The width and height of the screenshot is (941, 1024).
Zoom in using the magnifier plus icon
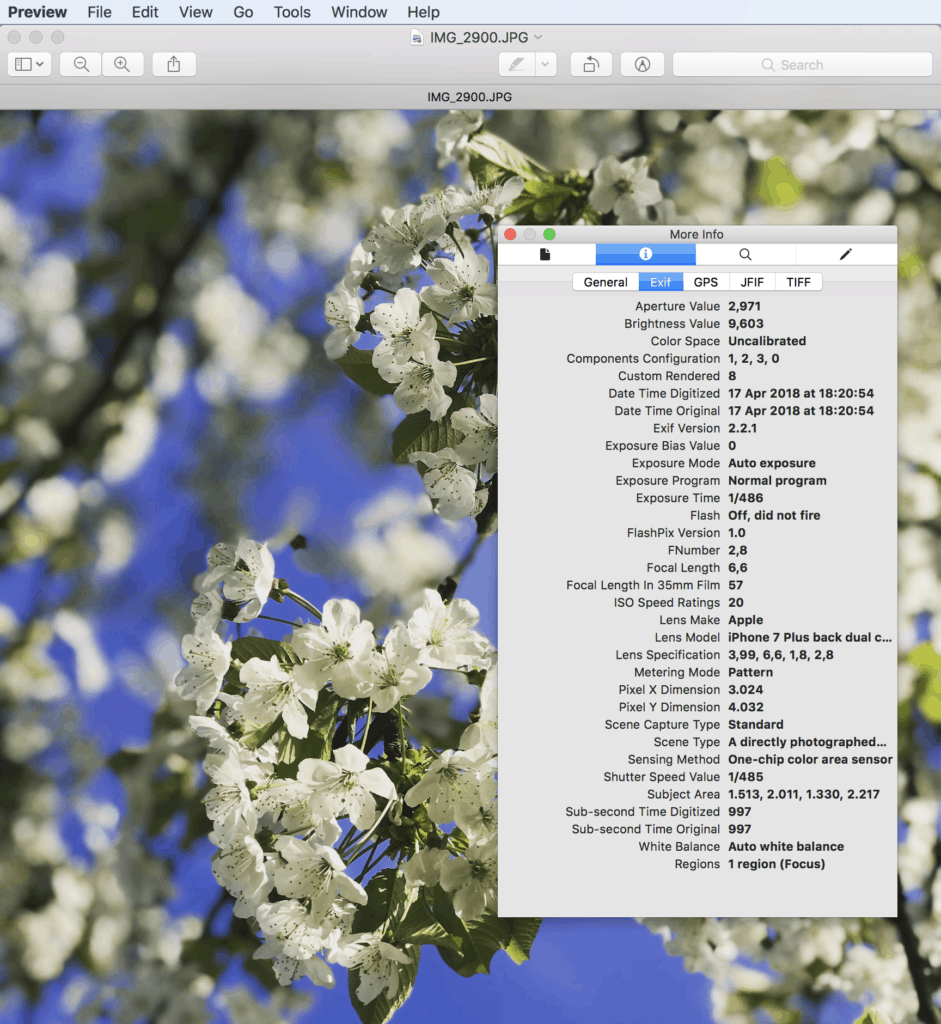(x=120, y=64)
